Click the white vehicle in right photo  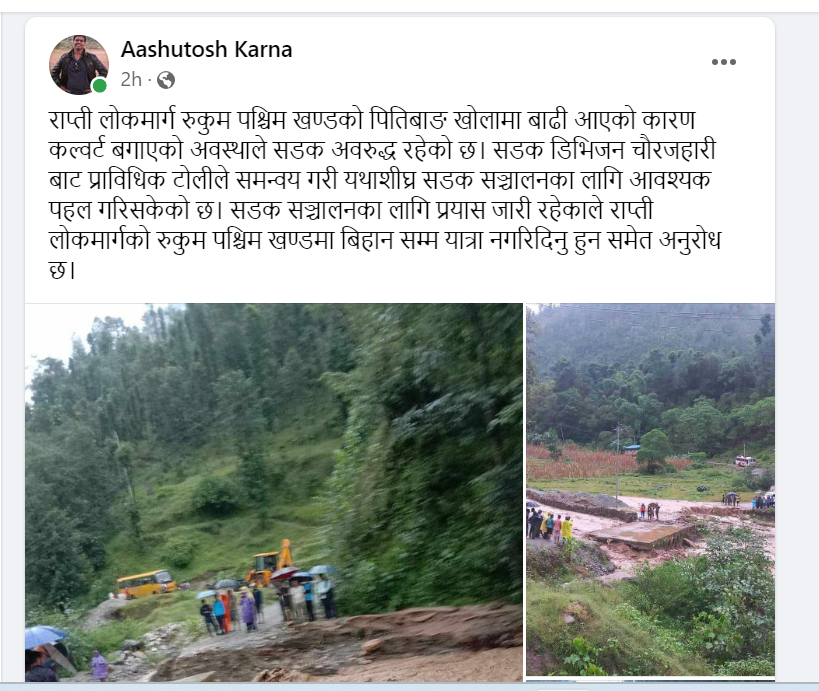point(745,461)
